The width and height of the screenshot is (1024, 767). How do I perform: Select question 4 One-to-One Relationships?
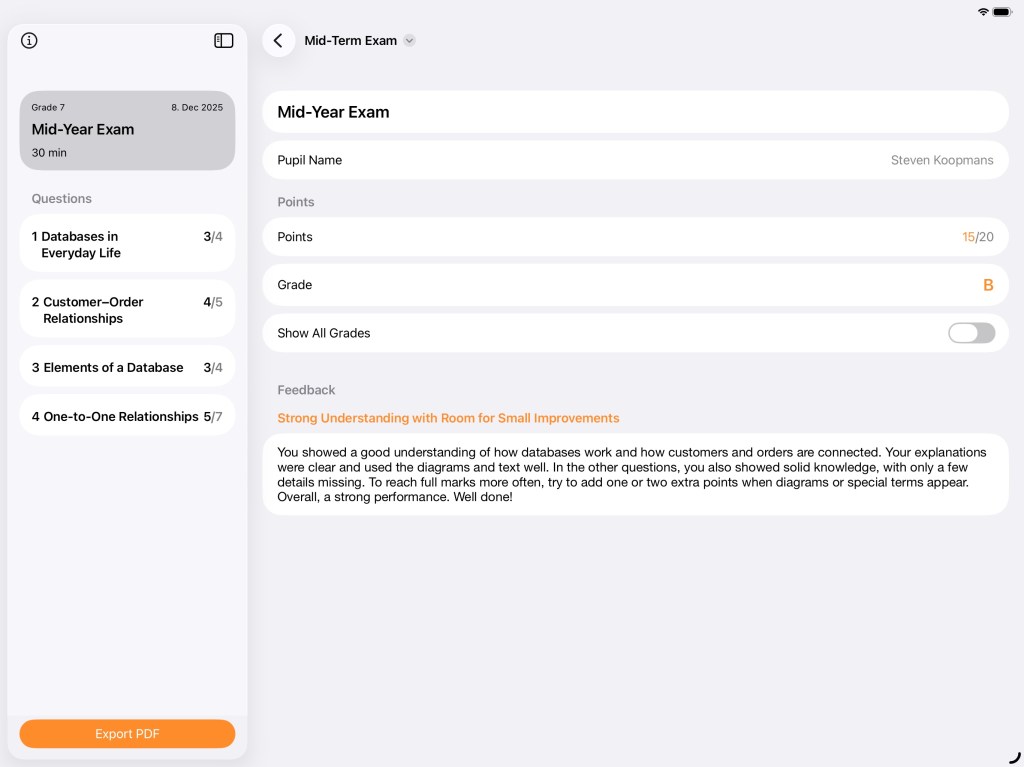(127, 416)
